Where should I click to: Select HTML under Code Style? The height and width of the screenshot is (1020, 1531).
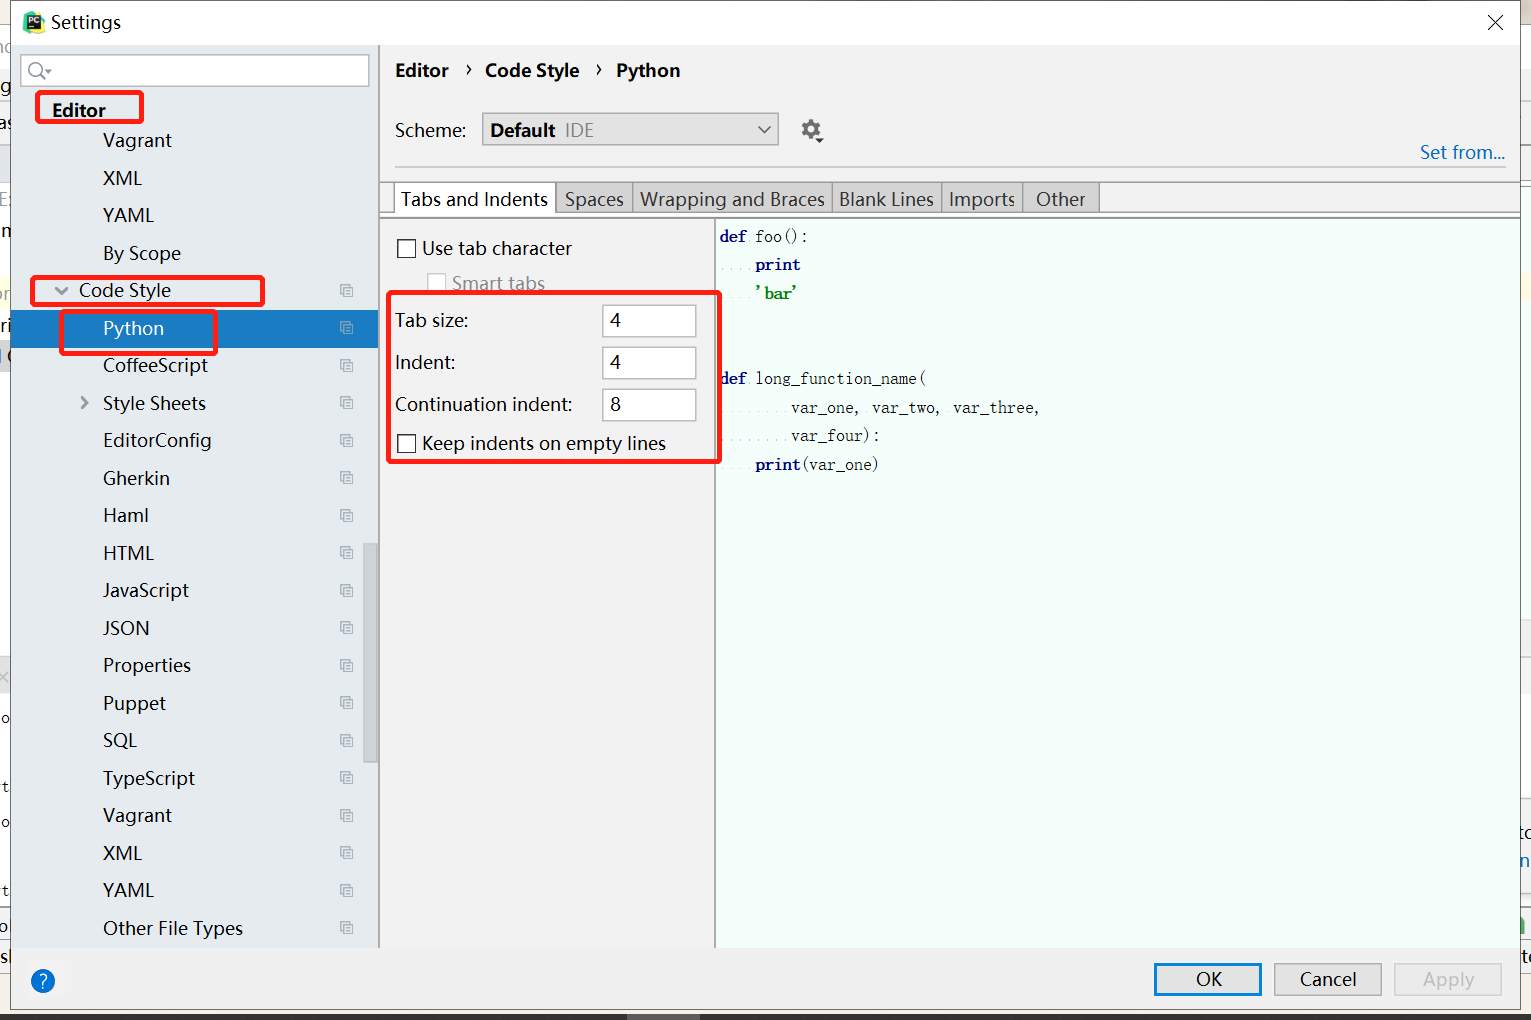(128, 553)
